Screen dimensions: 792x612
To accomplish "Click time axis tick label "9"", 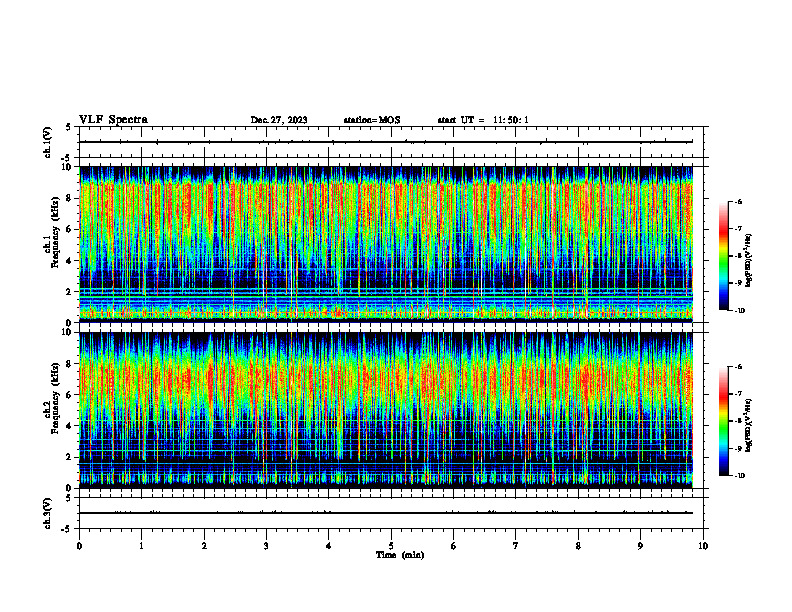I will 640,546.
